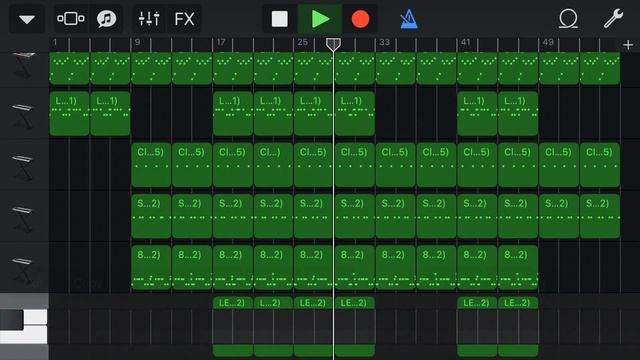Select the shortened Cl...) region at bar 21
Image resolution: width=640 pixels, height=360 pixels.
273,165
